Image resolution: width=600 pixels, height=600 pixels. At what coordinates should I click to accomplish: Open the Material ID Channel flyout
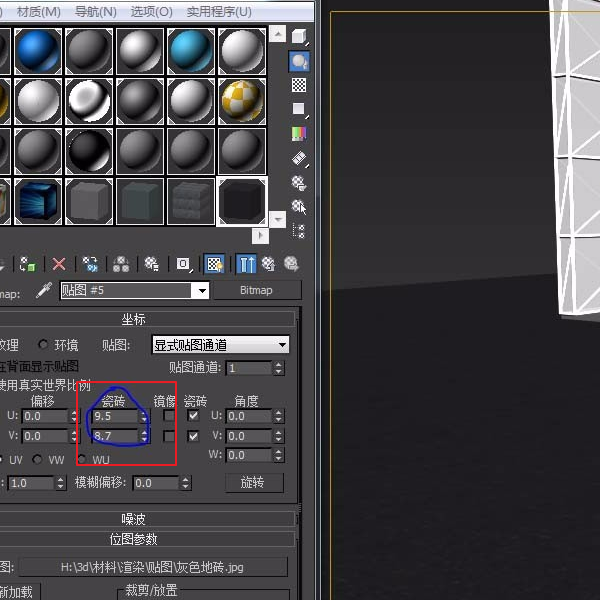tap(184, 264)
